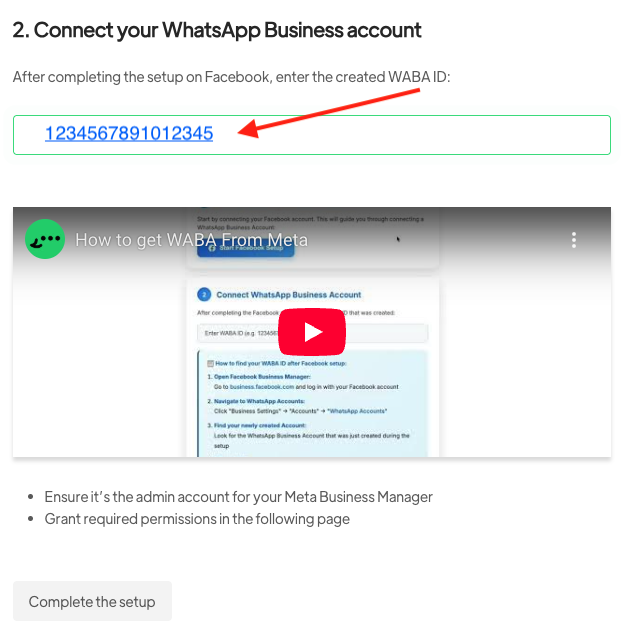Focus the WABA ID input field
Screen dimensions: 628x640
click(x=312, y=135)
